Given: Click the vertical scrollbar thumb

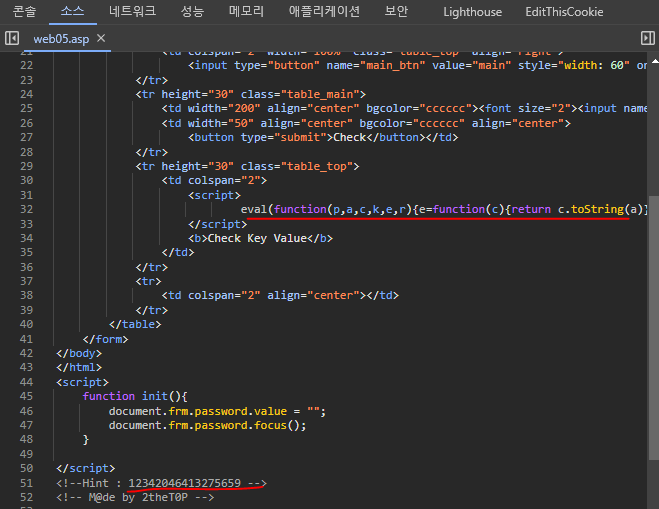Looking at the screenshot, I should (x=654, y=328).
